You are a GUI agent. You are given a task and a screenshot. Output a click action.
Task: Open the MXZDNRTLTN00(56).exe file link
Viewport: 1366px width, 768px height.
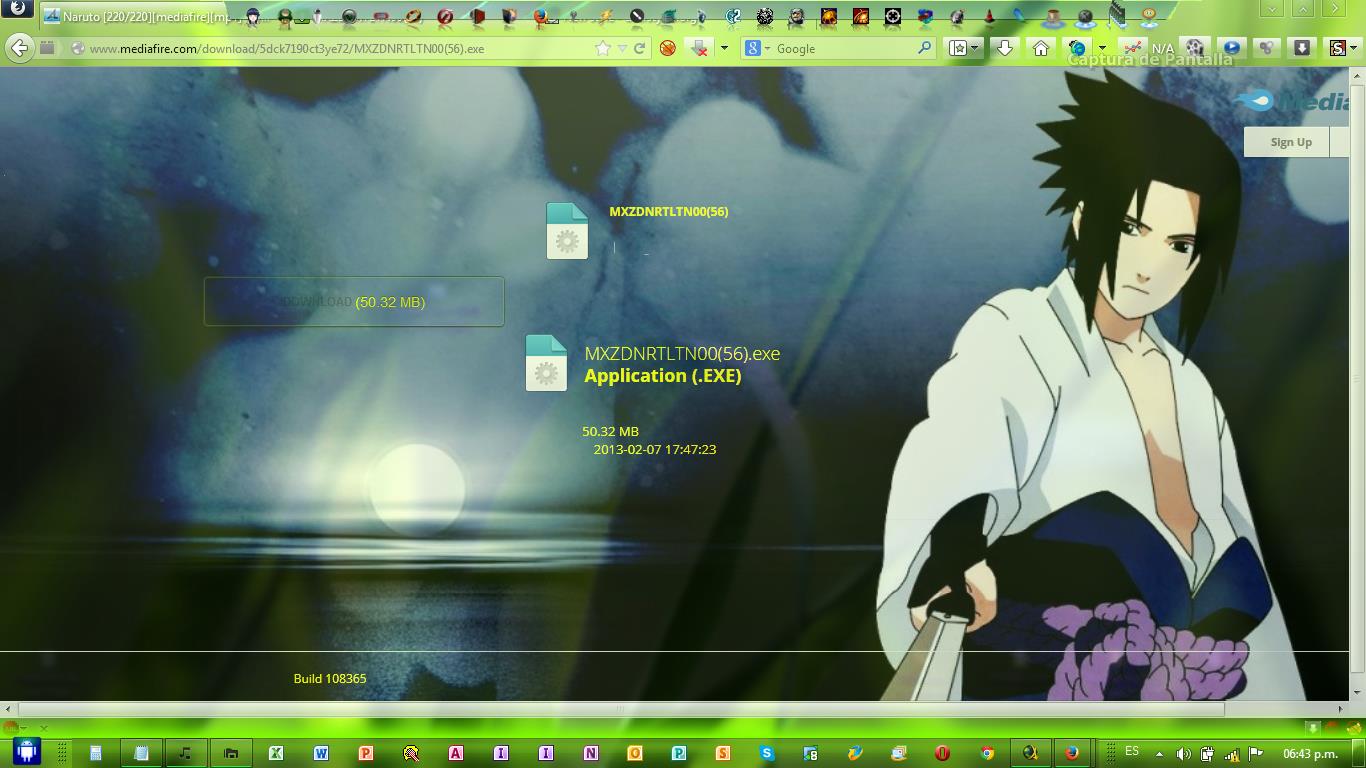pyautogui.click(x=681, y=353)
